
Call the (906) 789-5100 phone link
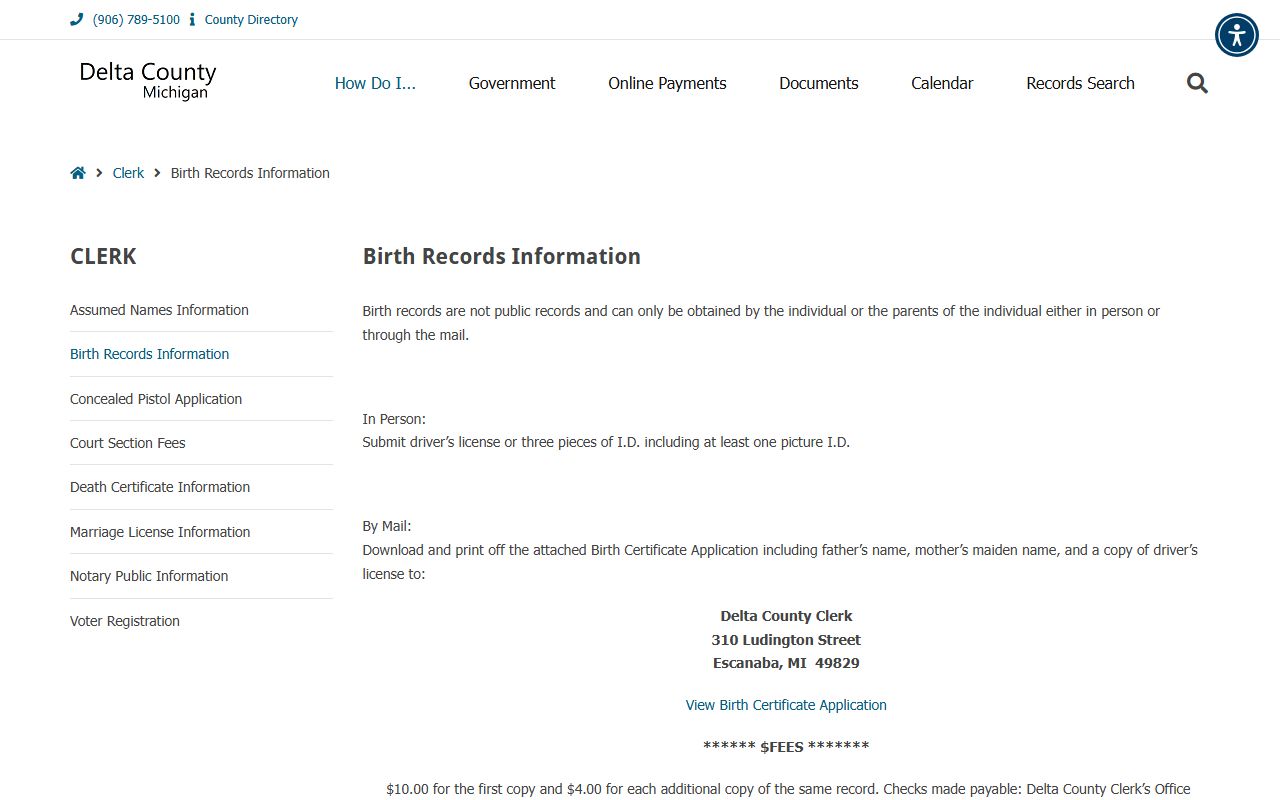coord(136,19)
